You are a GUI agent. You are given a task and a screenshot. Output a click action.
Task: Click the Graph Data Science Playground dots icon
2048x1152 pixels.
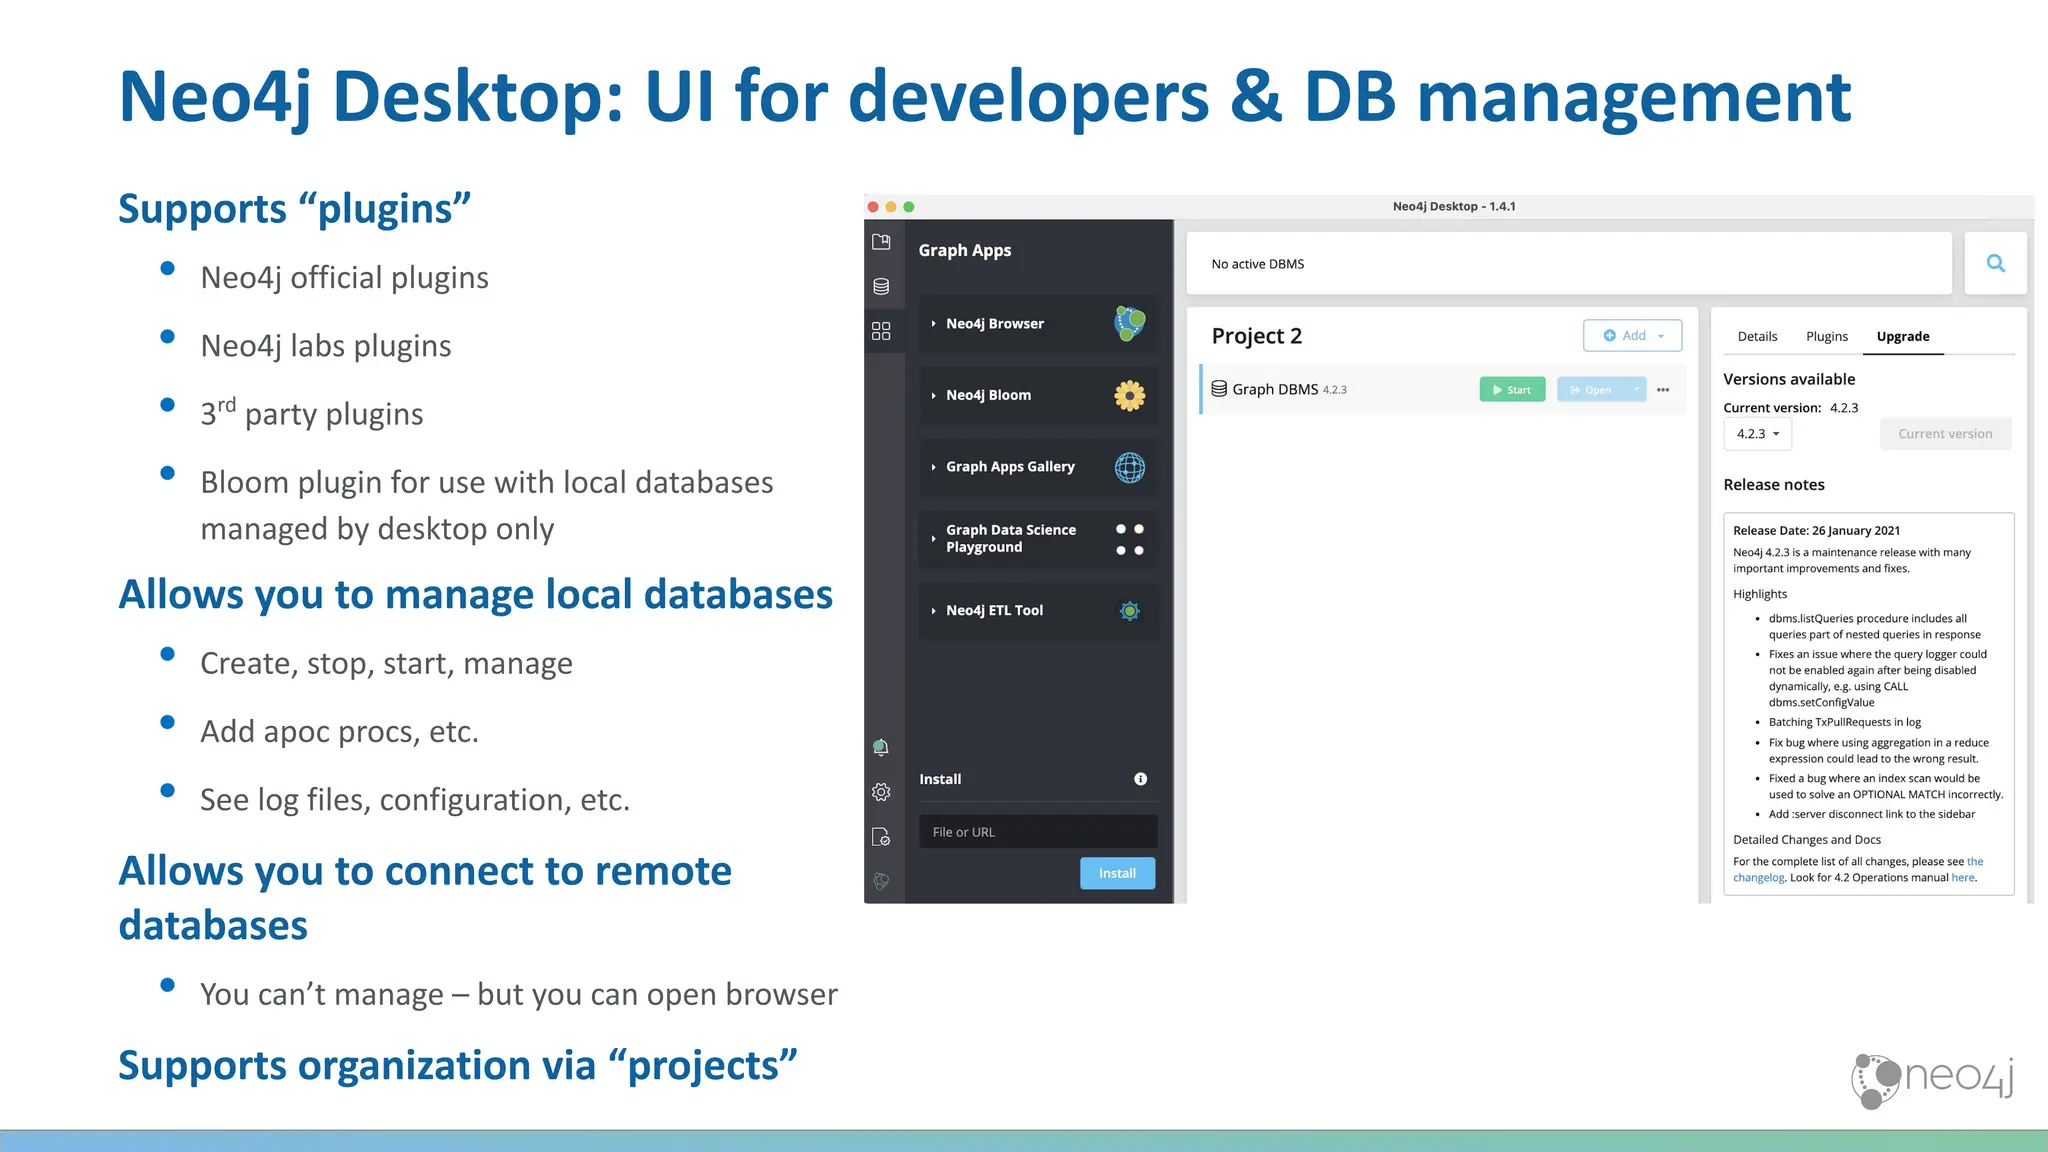pyautogui.click(x=1130, y=539)
